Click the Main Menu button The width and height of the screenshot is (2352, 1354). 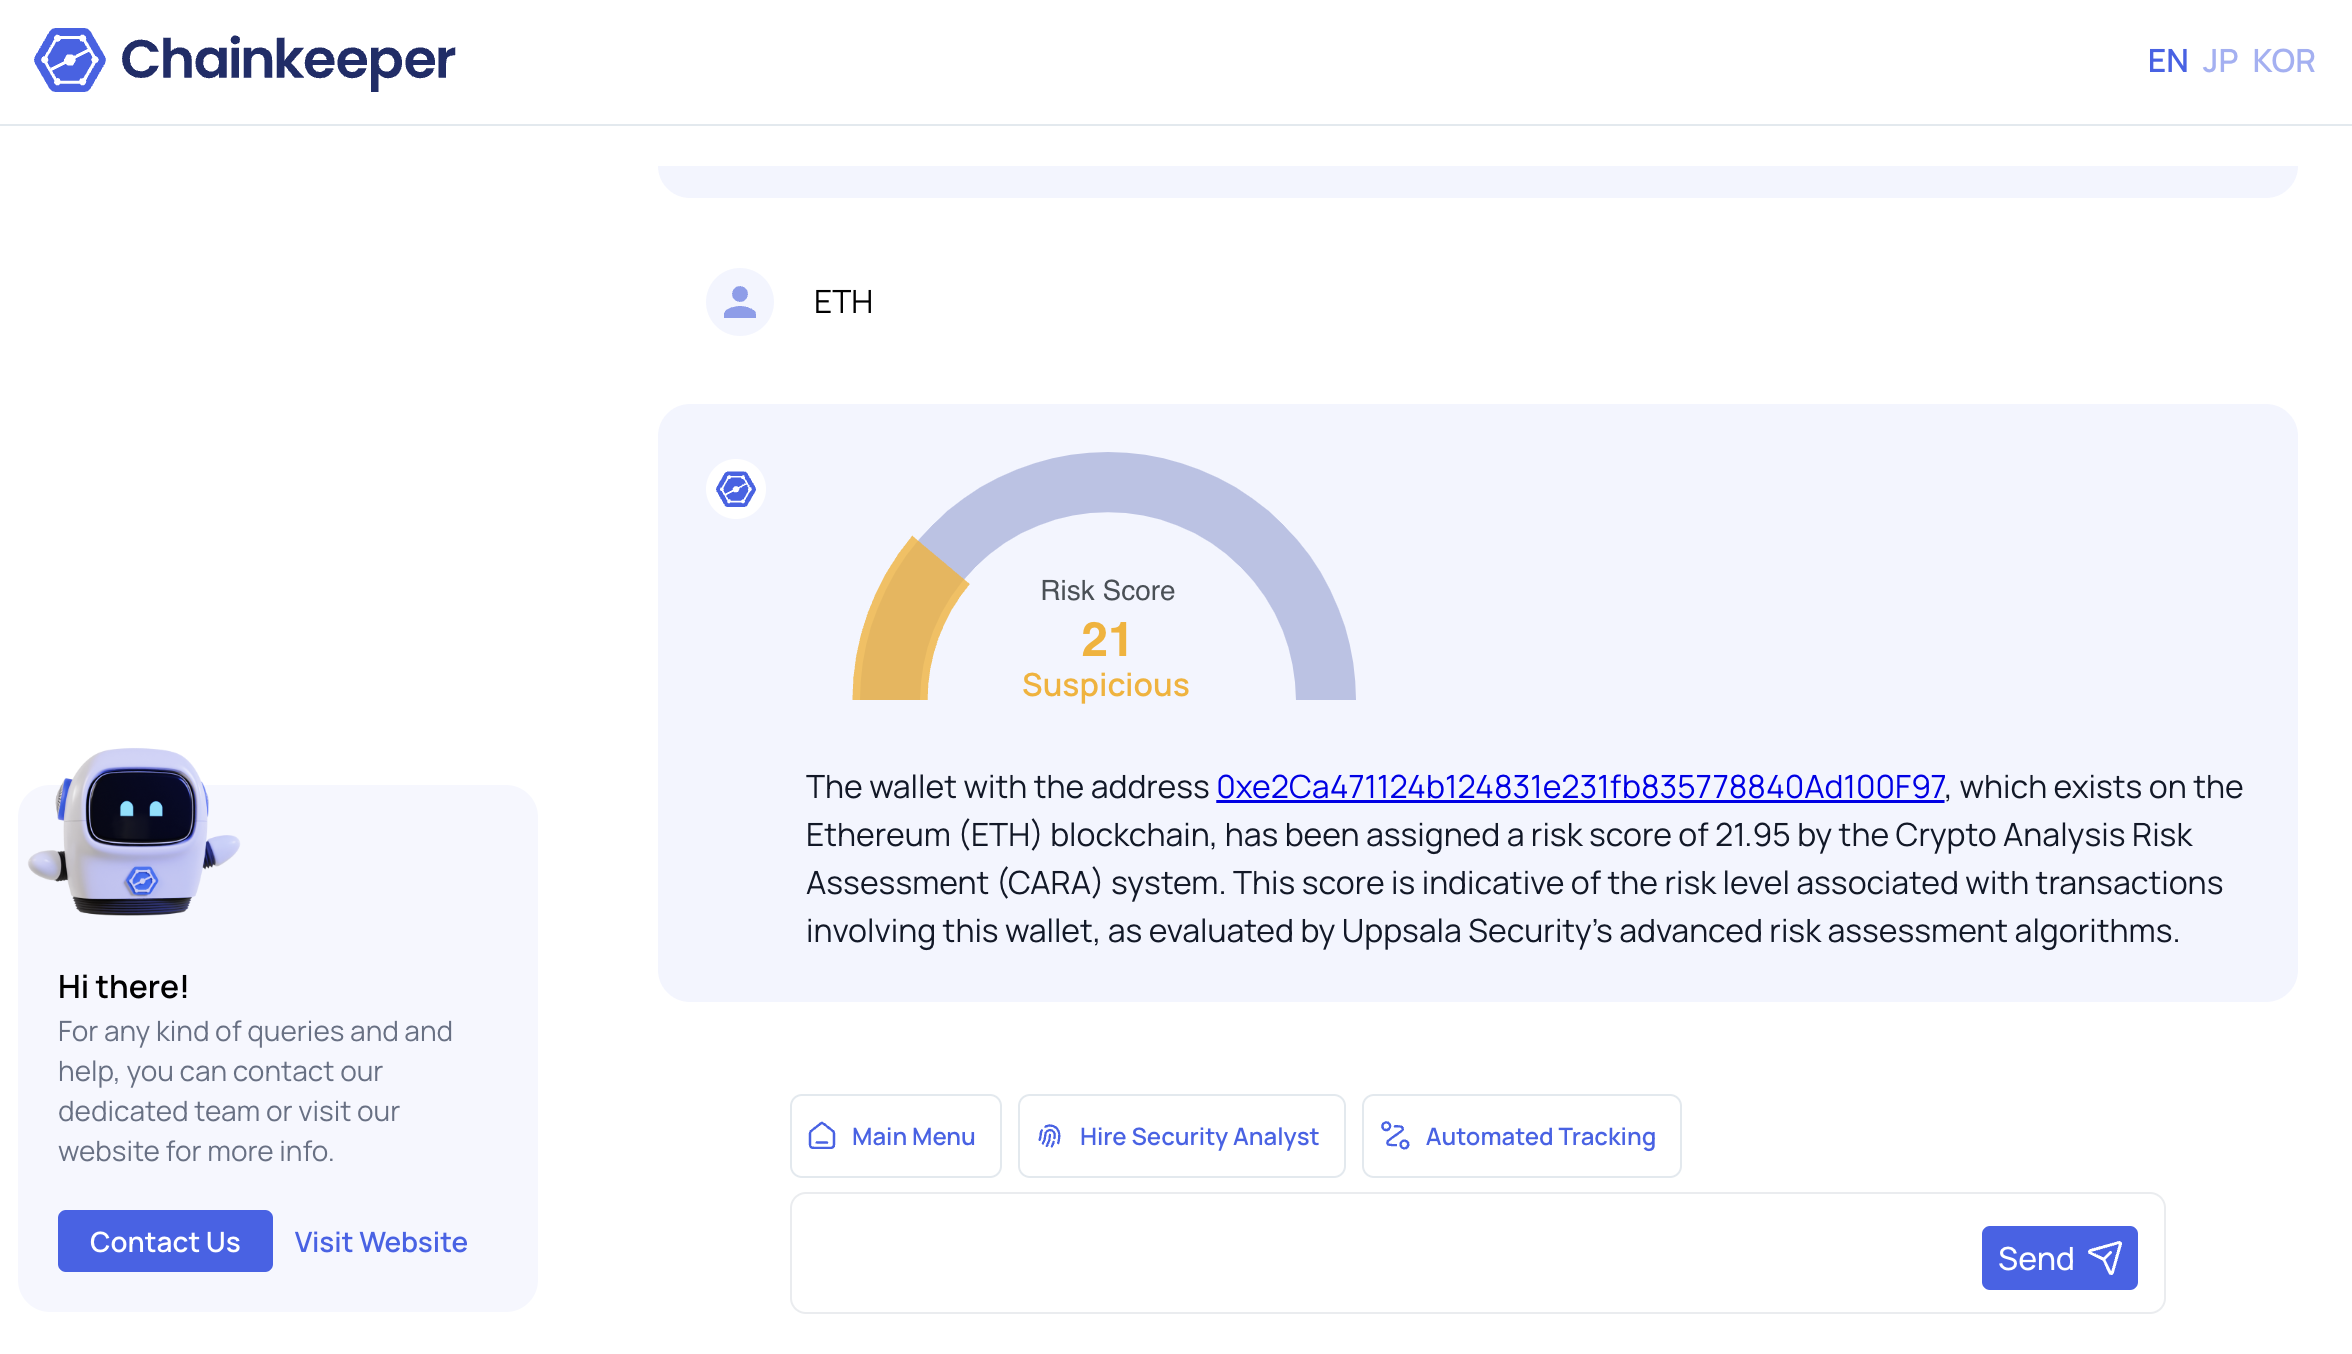click(896, 1136)
